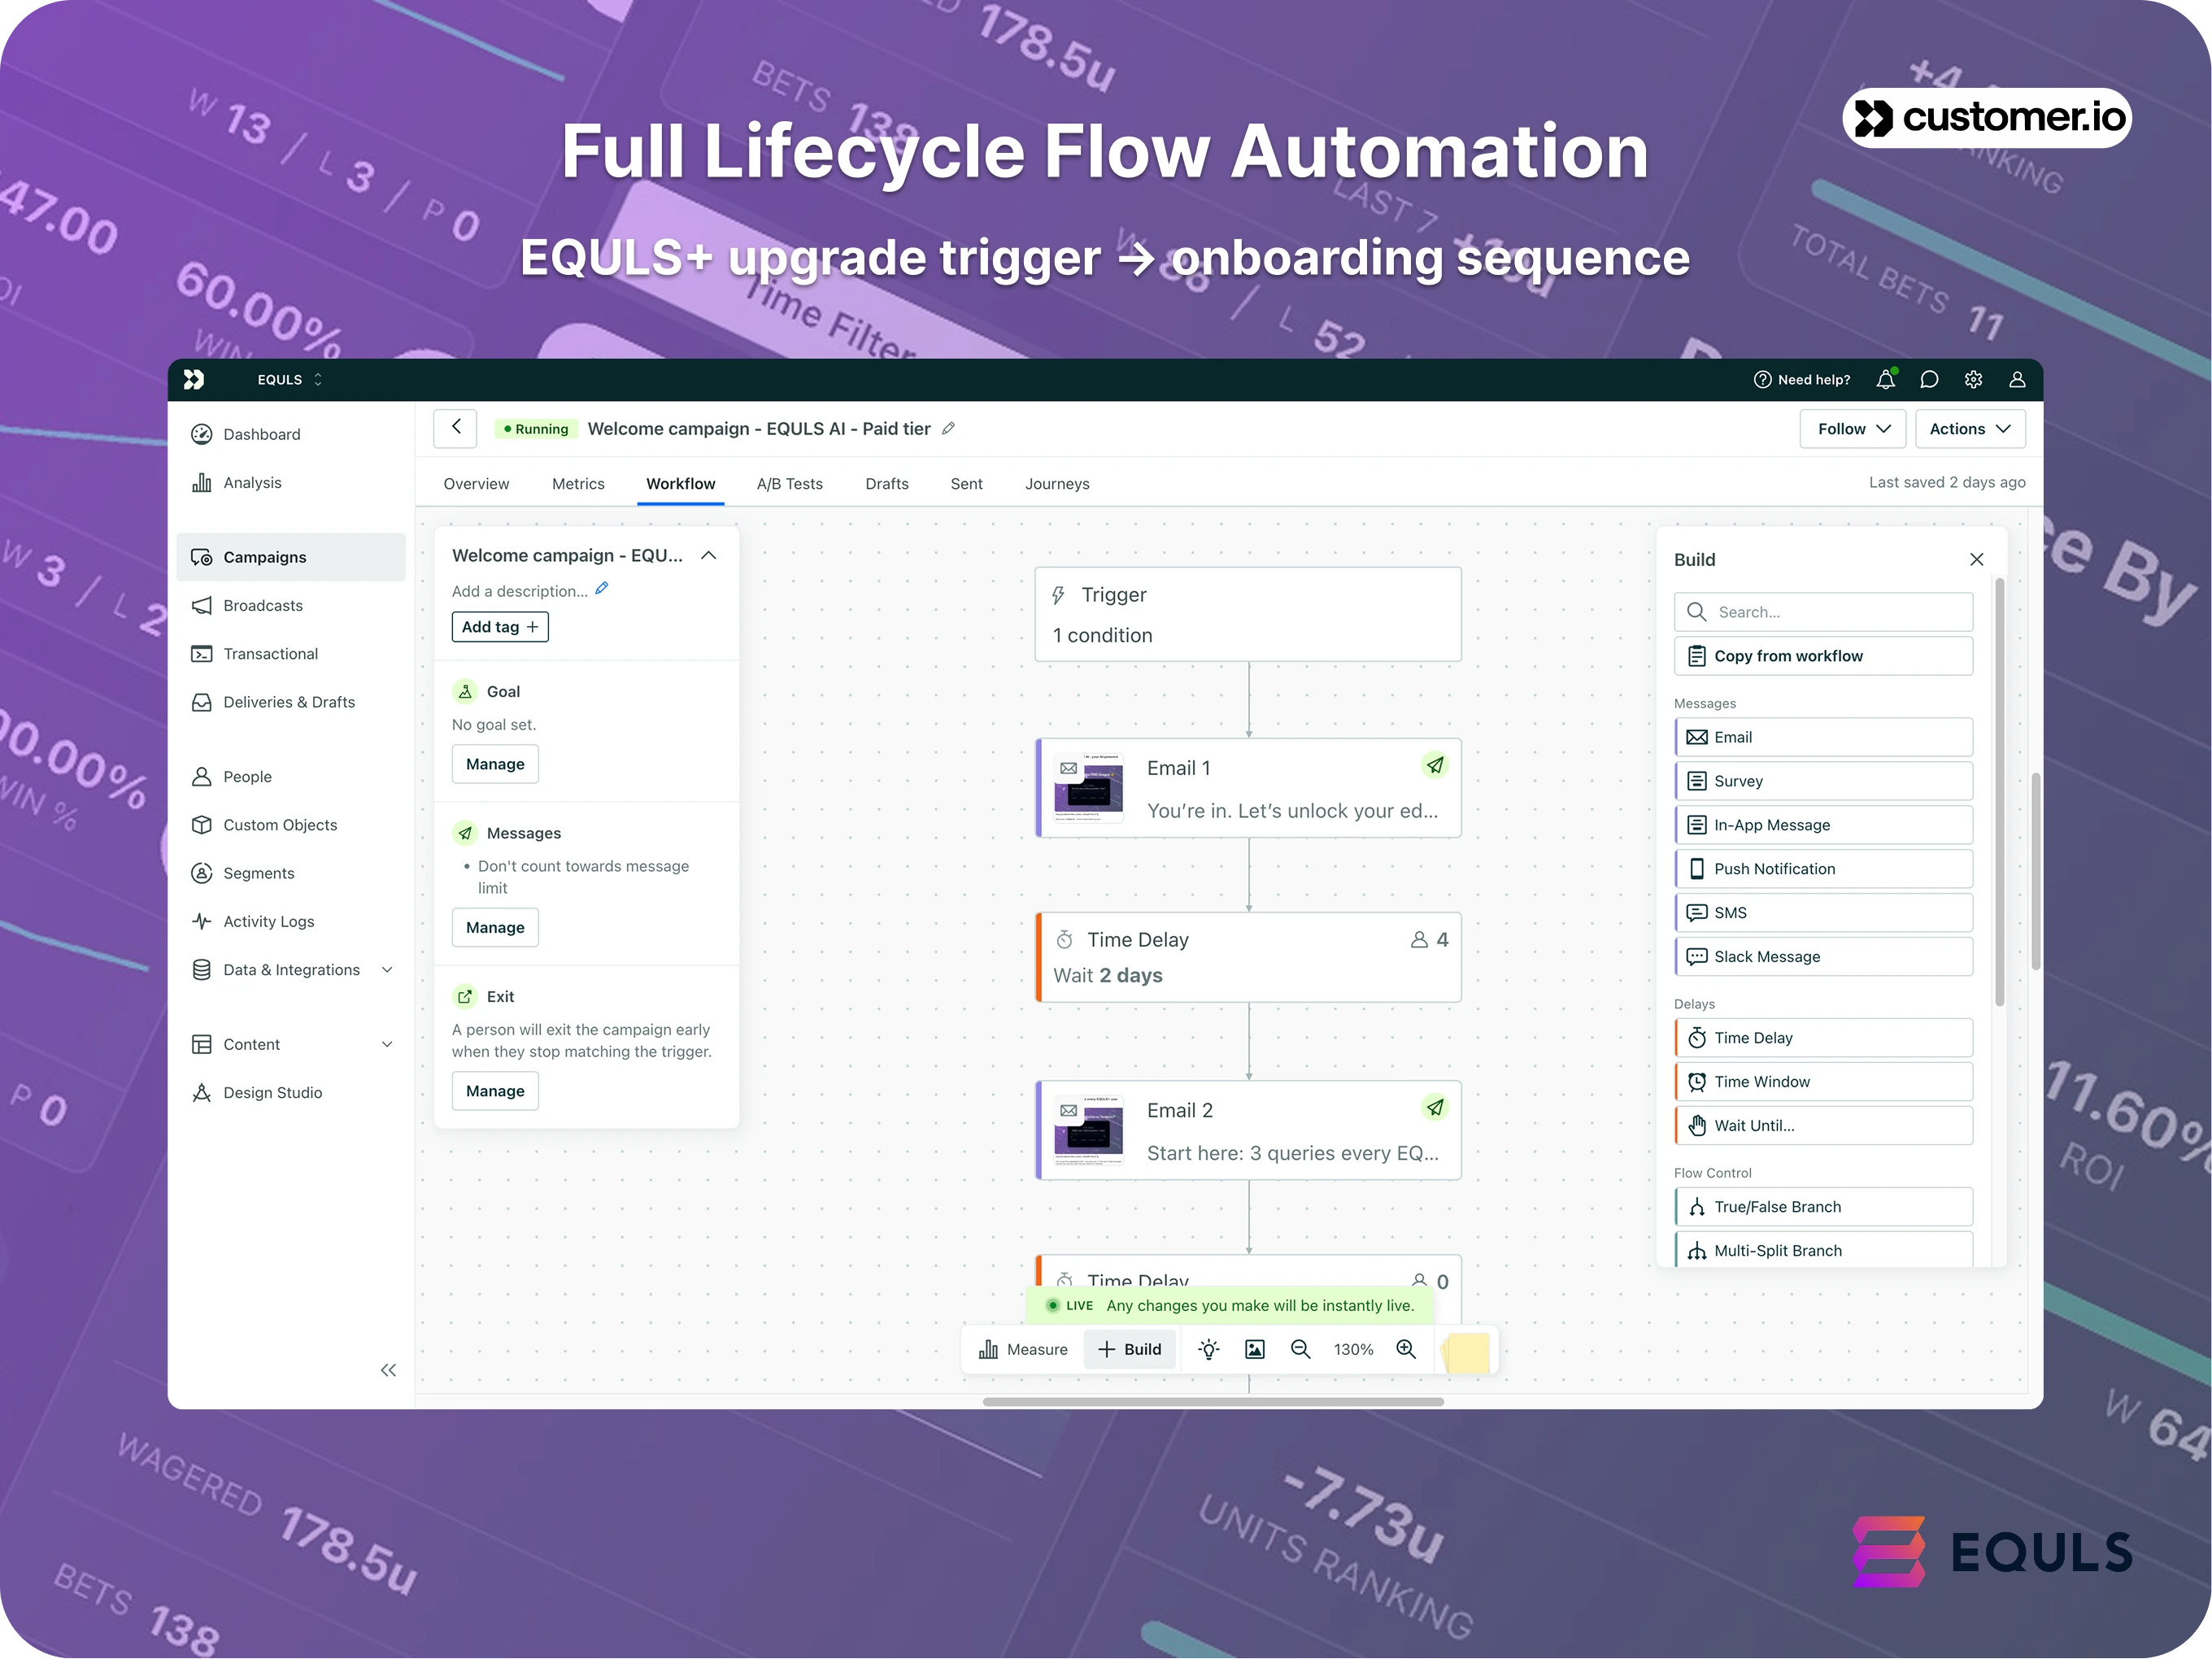
Task: Toggle the Measure view button
Action: point(1023,1349)
